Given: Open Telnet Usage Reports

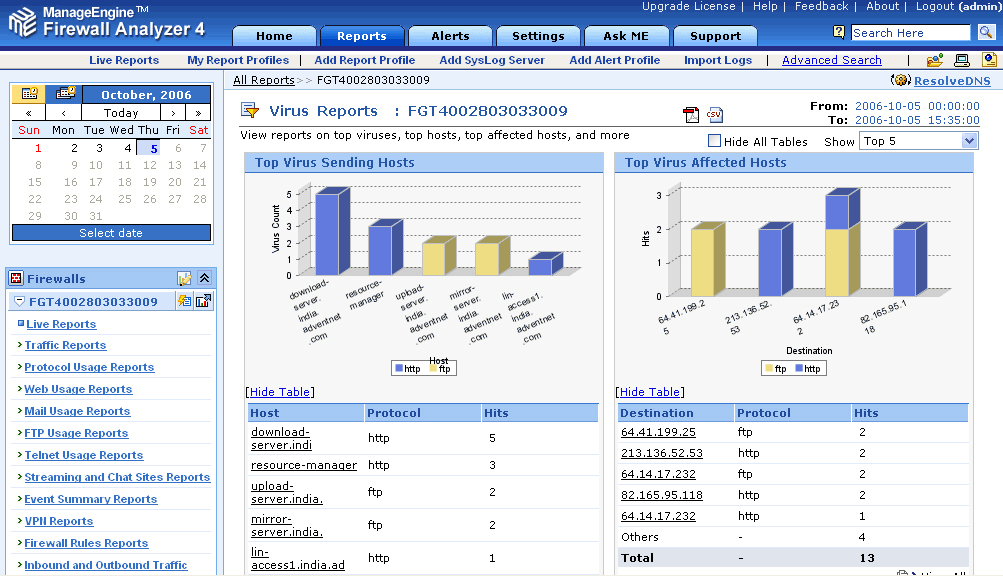Looking at the screenshot, I should [x=84, y=455].
